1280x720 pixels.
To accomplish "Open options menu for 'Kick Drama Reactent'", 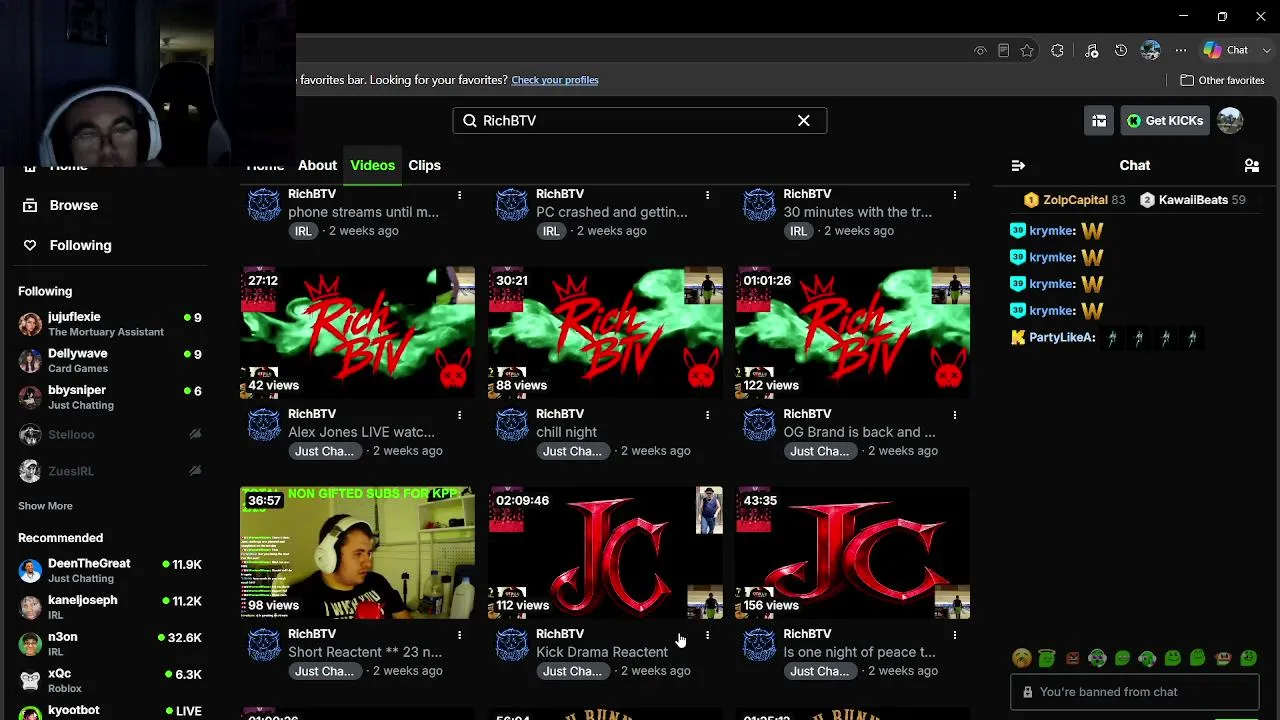I will click(x=707, y=634).
